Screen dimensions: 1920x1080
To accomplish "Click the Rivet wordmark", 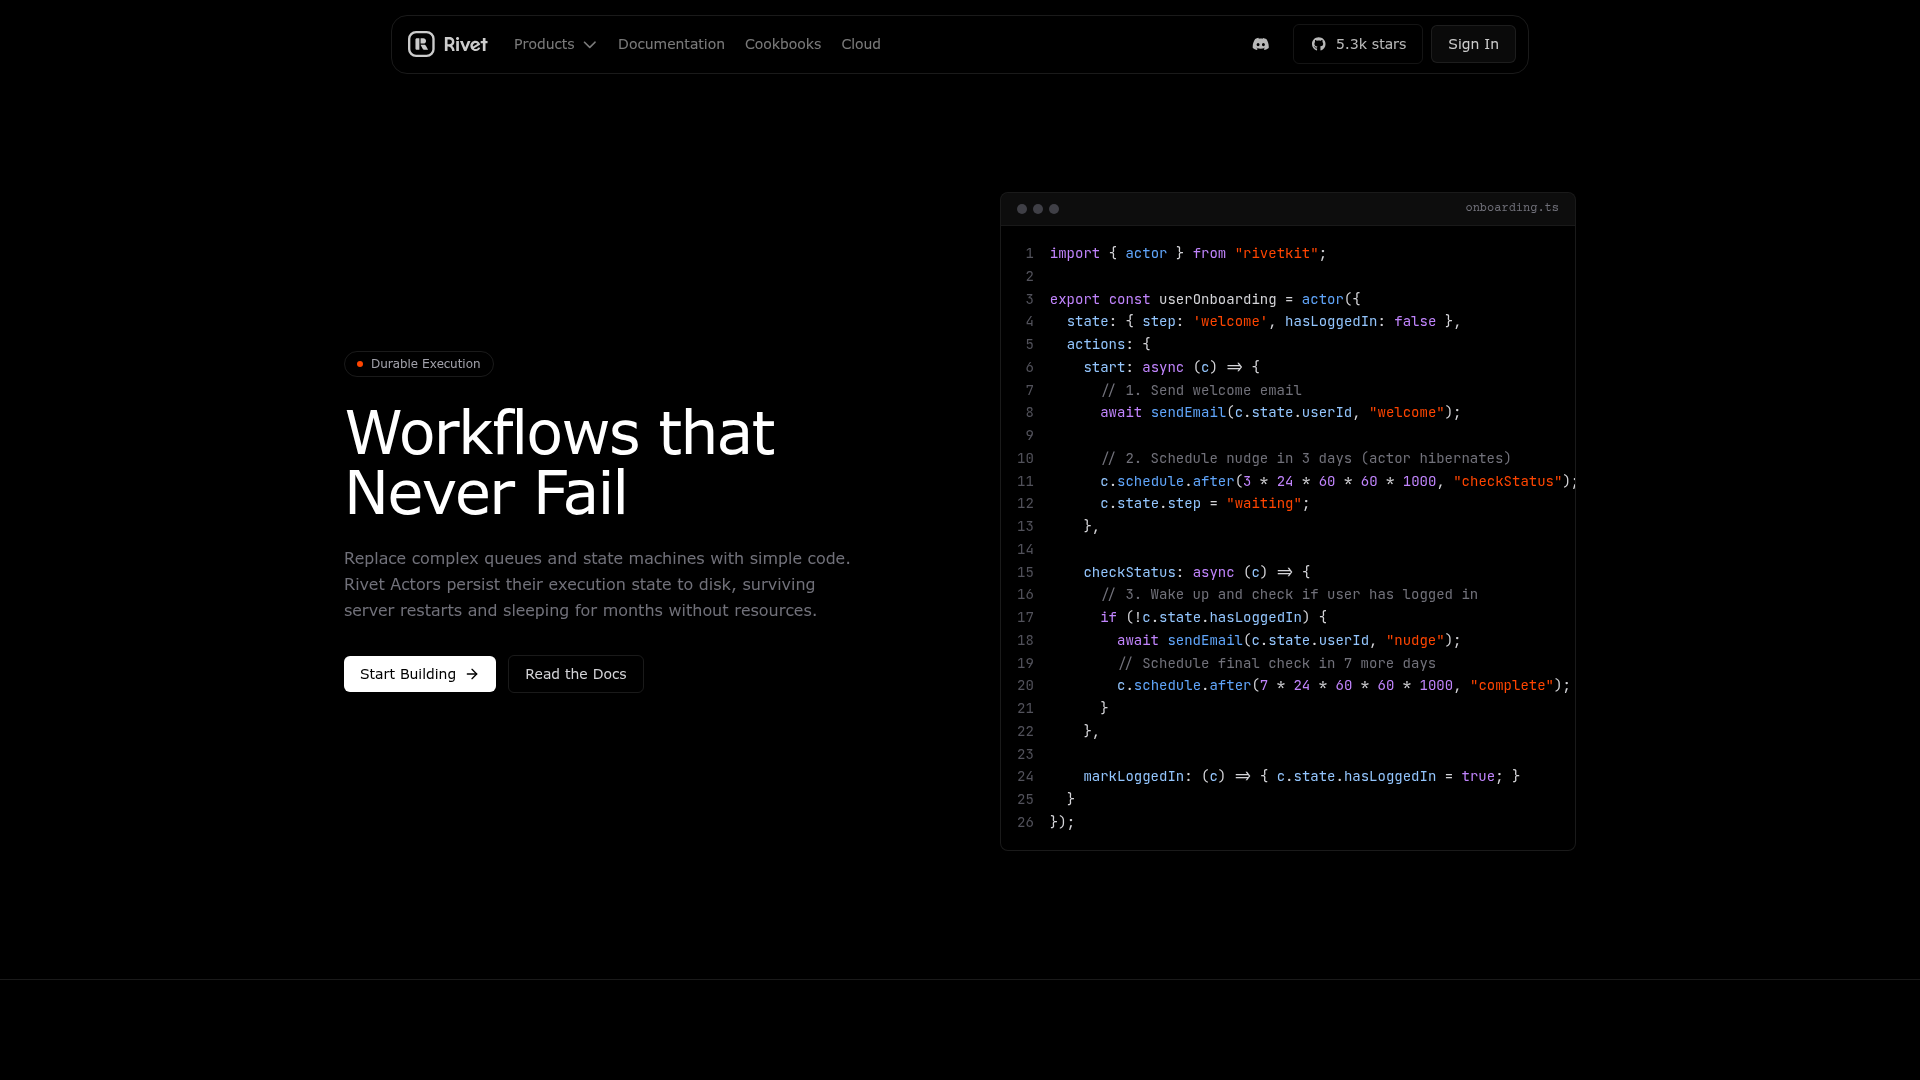I will (x=466, y=44).
